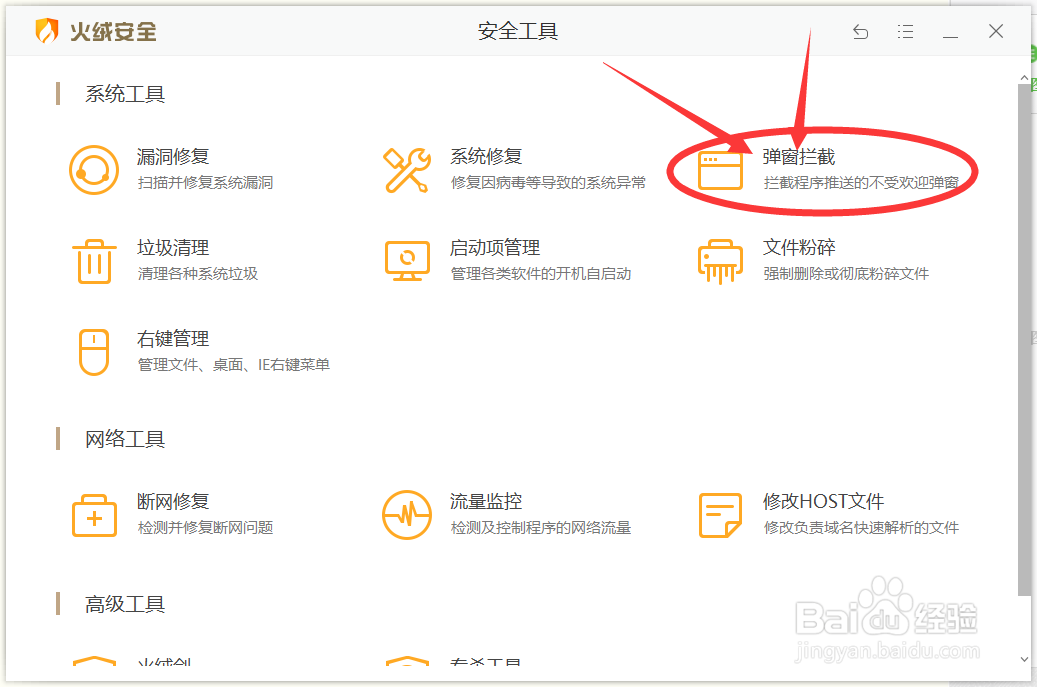Click the 断网修复 first-aid kit icon

coord(94,515)
